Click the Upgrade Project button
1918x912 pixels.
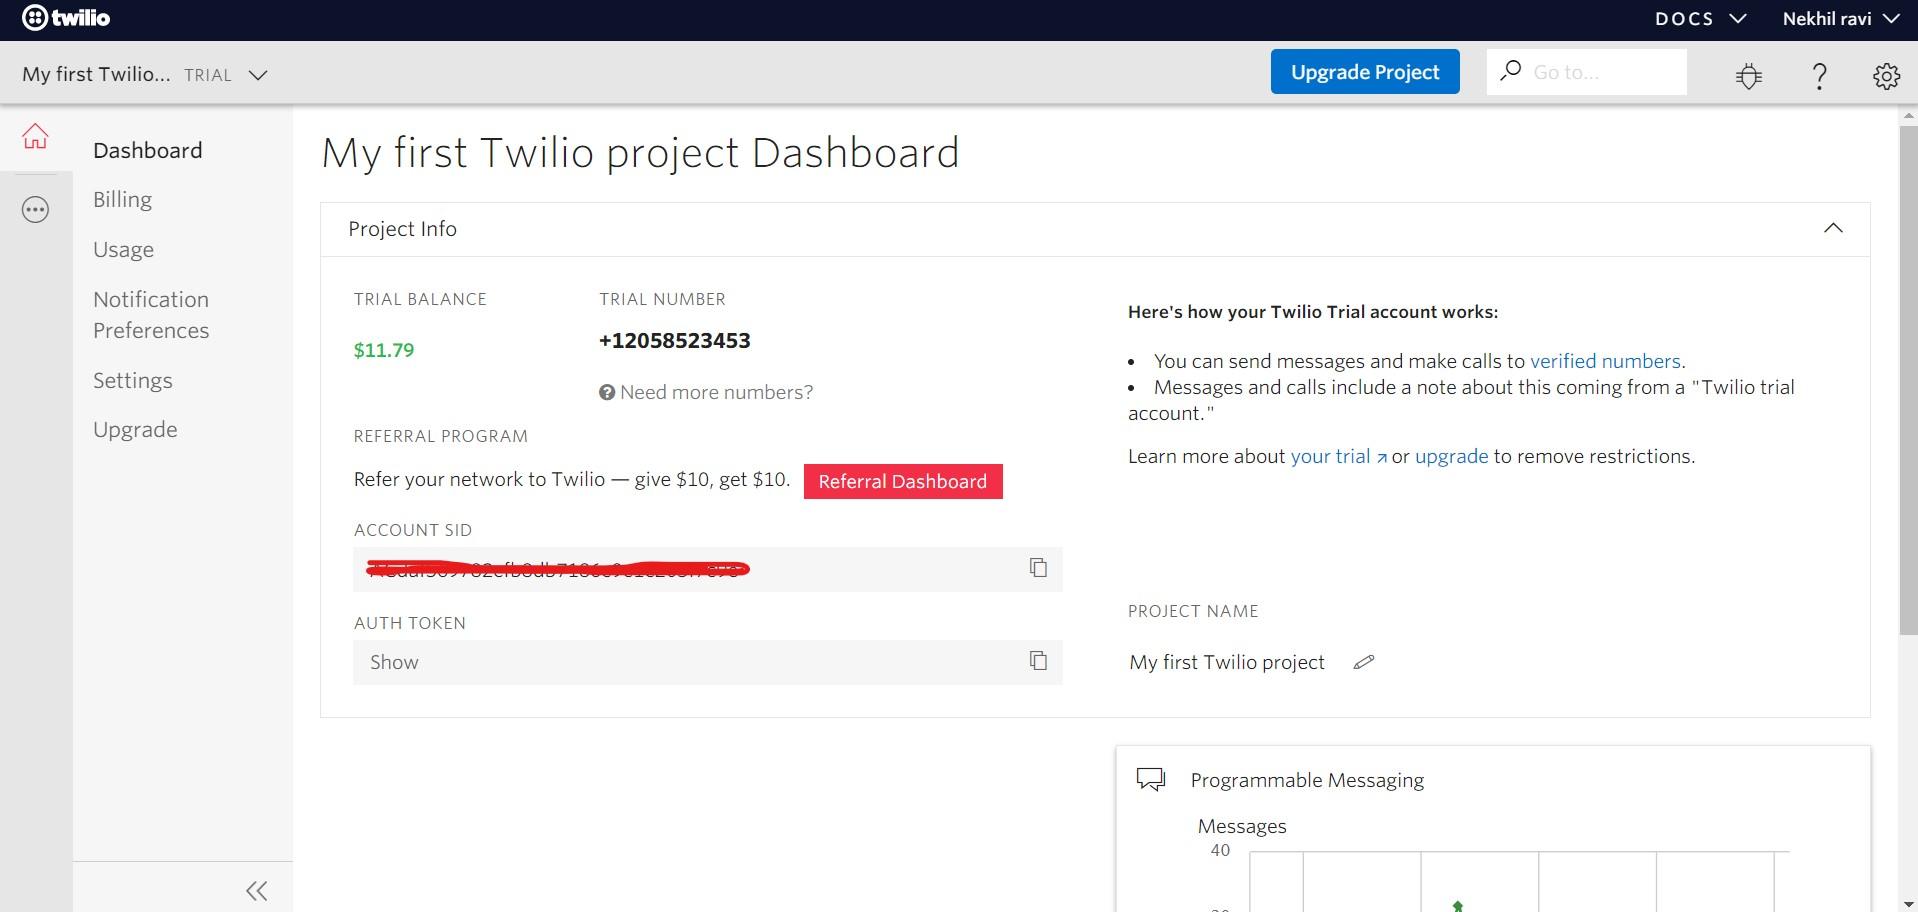(1364, 71)
